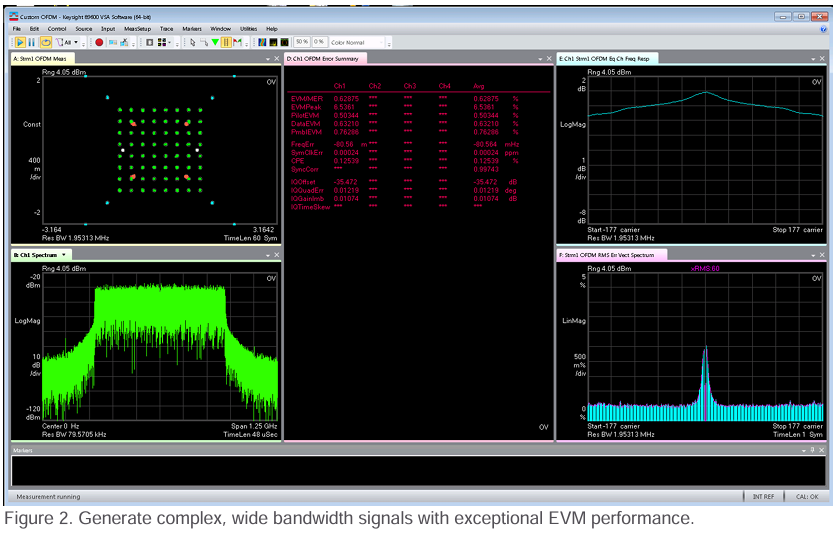The image size is (839, 533).
Task: Click the Markers panel auto-hide pin icon
Action: click(x=812, y=451)
